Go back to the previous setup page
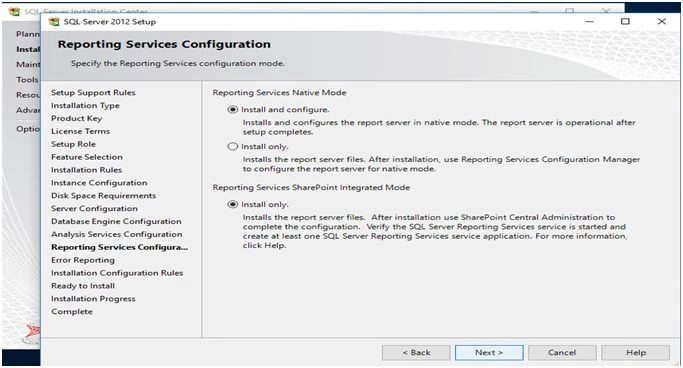 click(416, 353)
